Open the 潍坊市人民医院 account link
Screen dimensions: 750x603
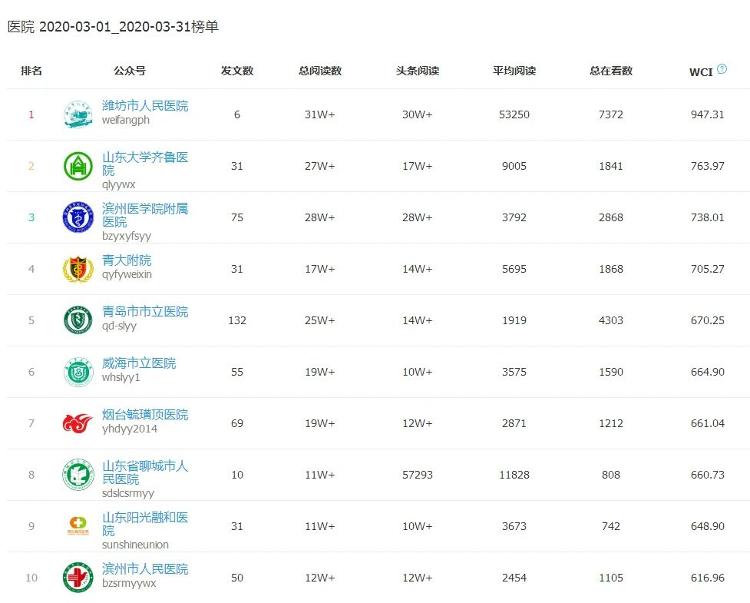pos(145,106)
